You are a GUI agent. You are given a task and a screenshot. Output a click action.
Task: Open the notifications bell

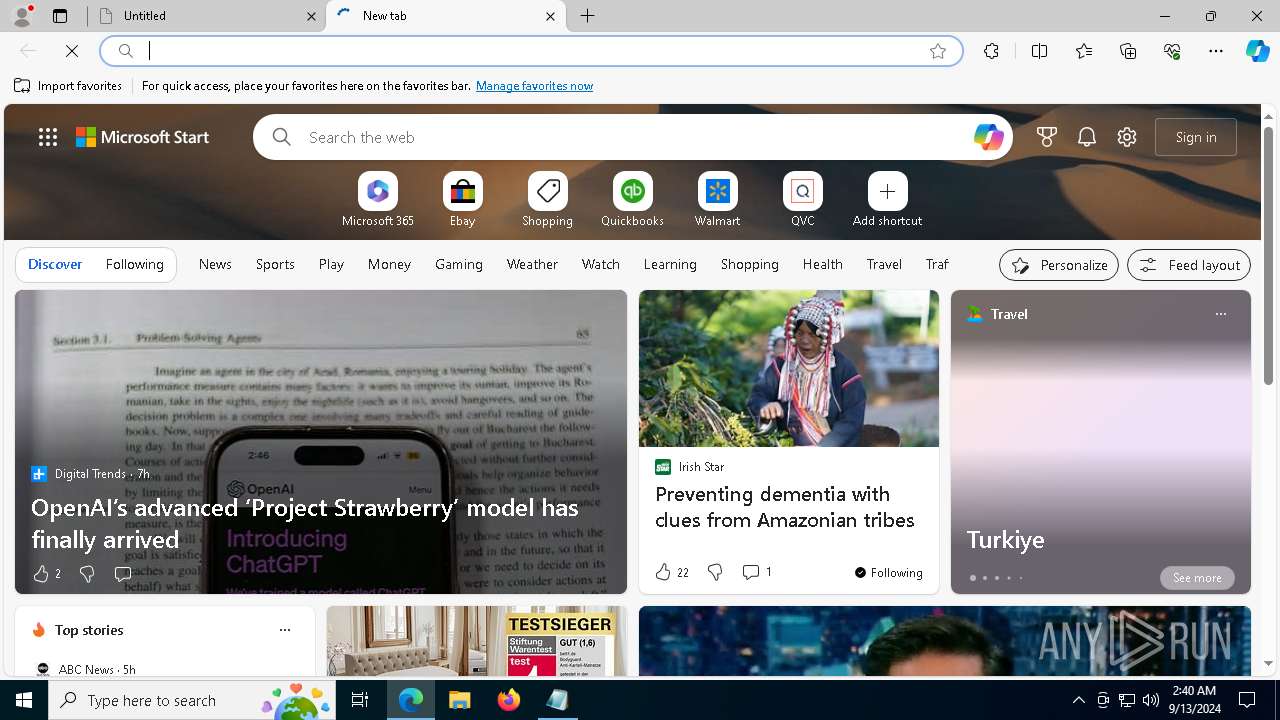pyautogui.click(x=1087, y=137)
